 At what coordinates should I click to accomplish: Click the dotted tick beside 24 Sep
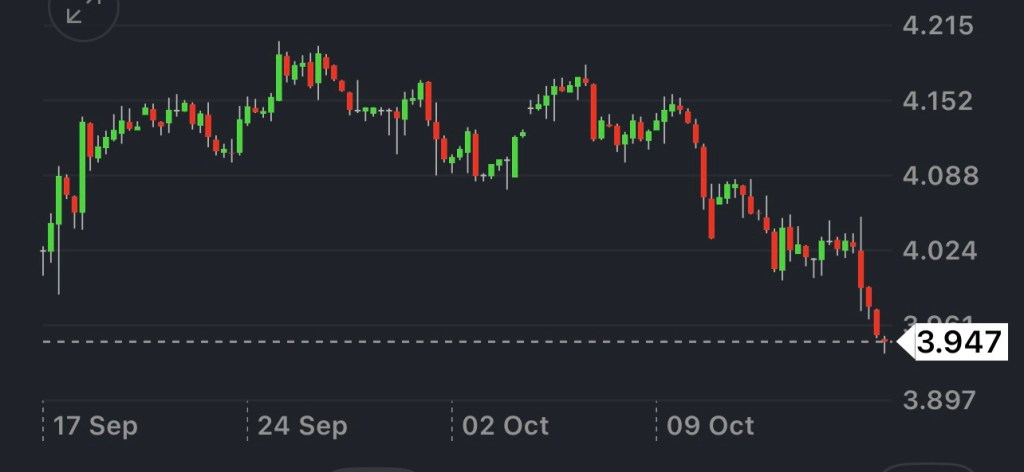[247, 420]
